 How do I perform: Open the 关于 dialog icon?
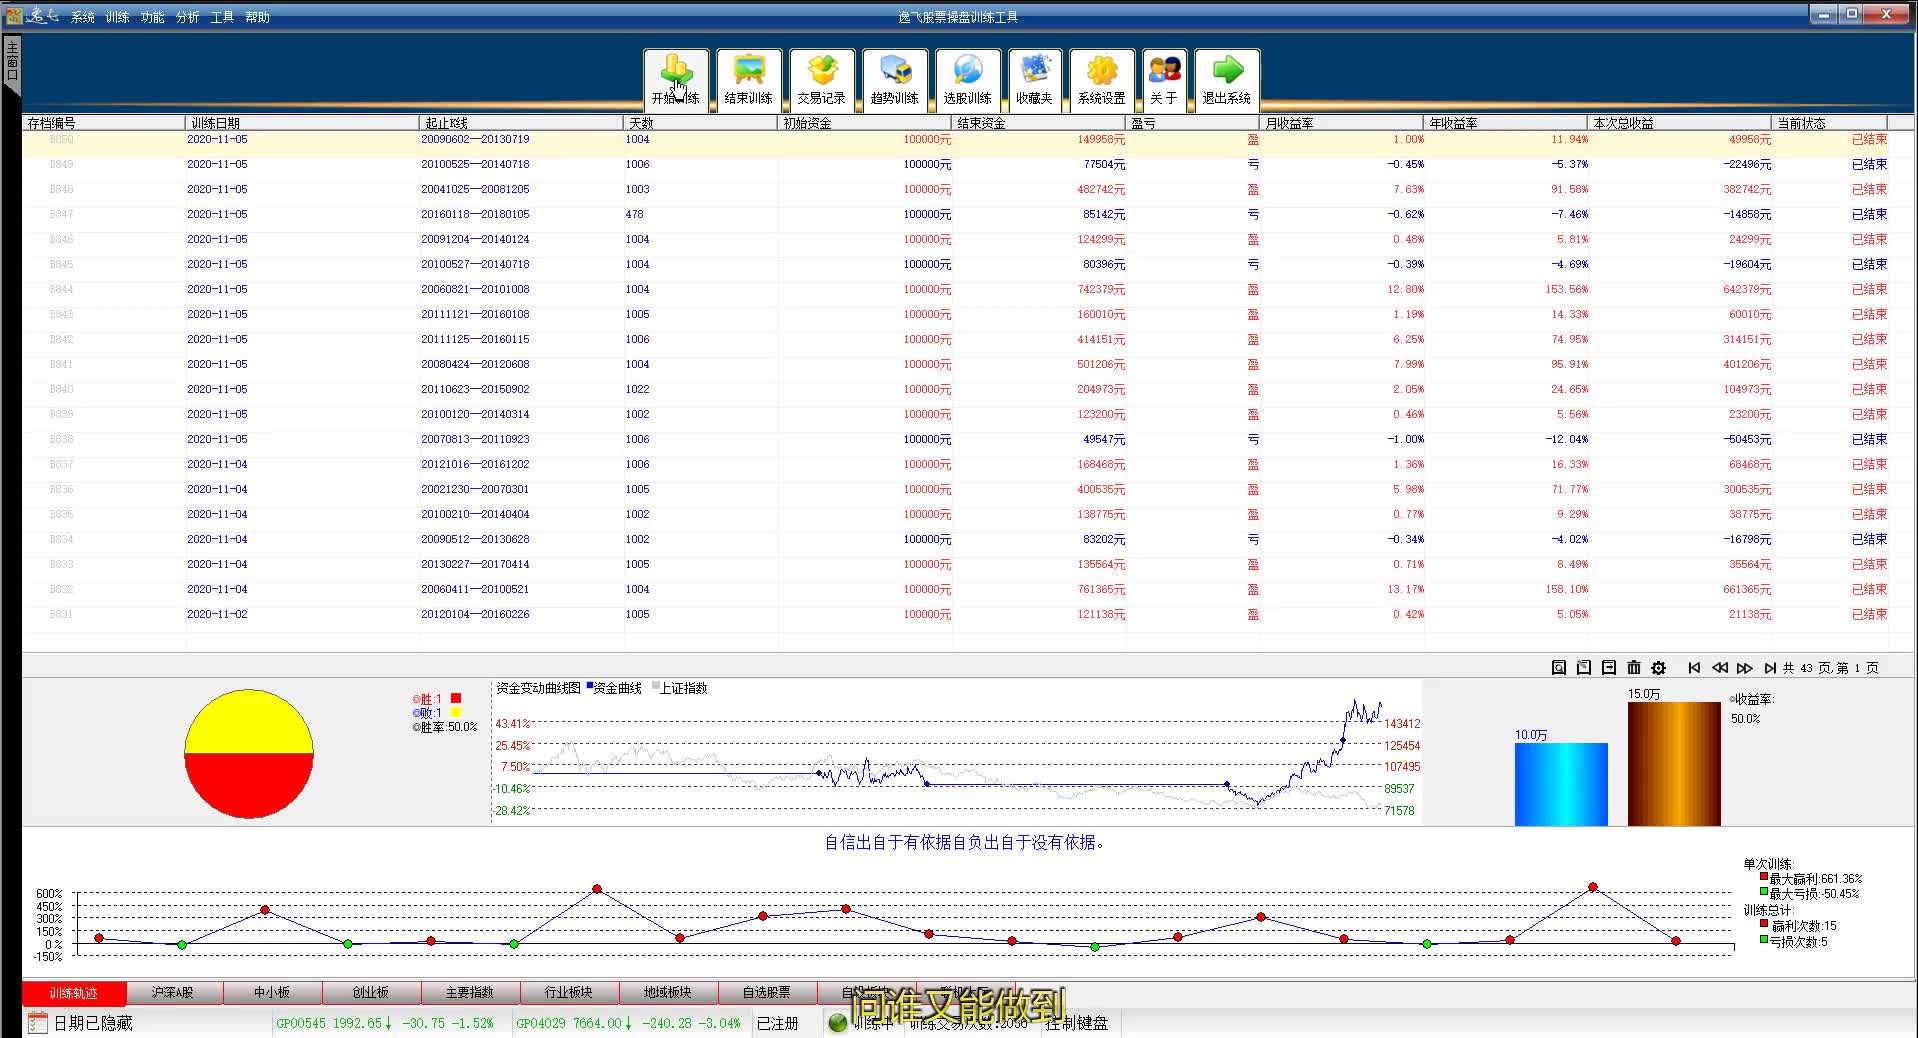[x=1164, y=79]
